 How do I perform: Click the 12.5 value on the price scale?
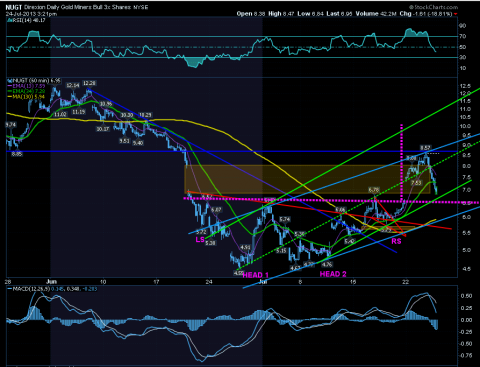465,86
